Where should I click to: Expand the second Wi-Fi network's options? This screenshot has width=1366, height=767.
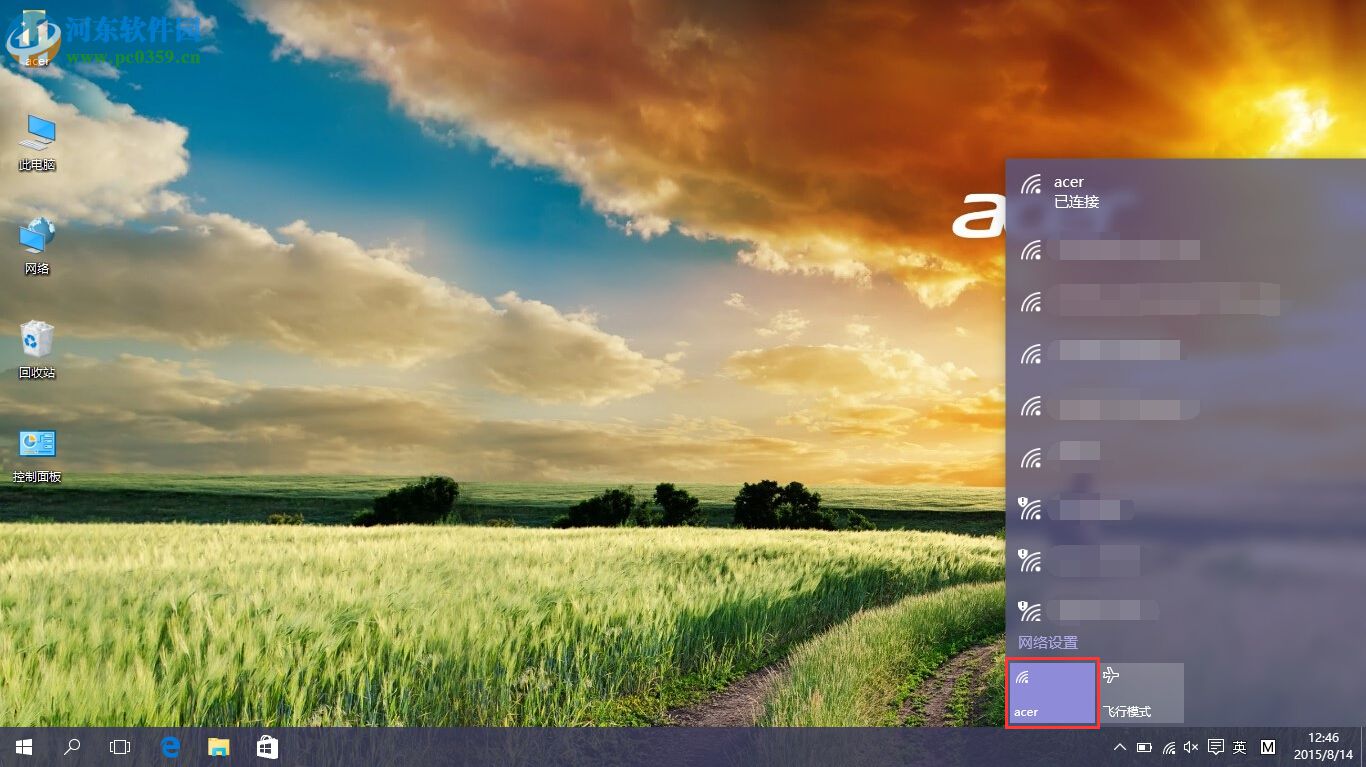1150,250
